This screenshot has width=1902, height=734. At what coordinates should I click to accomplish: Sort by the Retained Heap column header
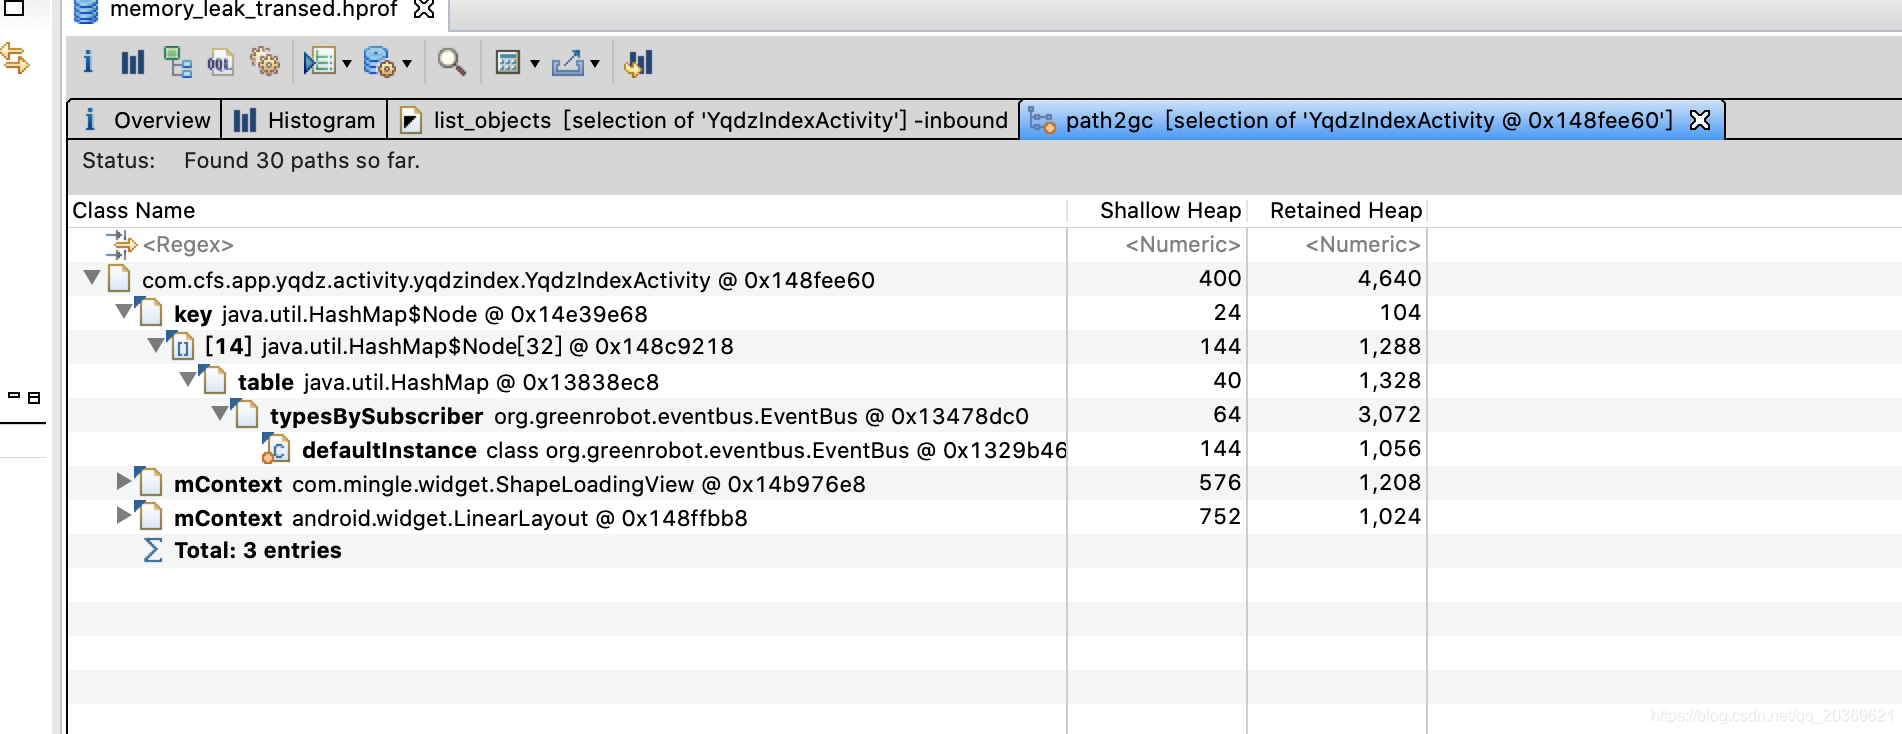click(x=1337, y=210)
